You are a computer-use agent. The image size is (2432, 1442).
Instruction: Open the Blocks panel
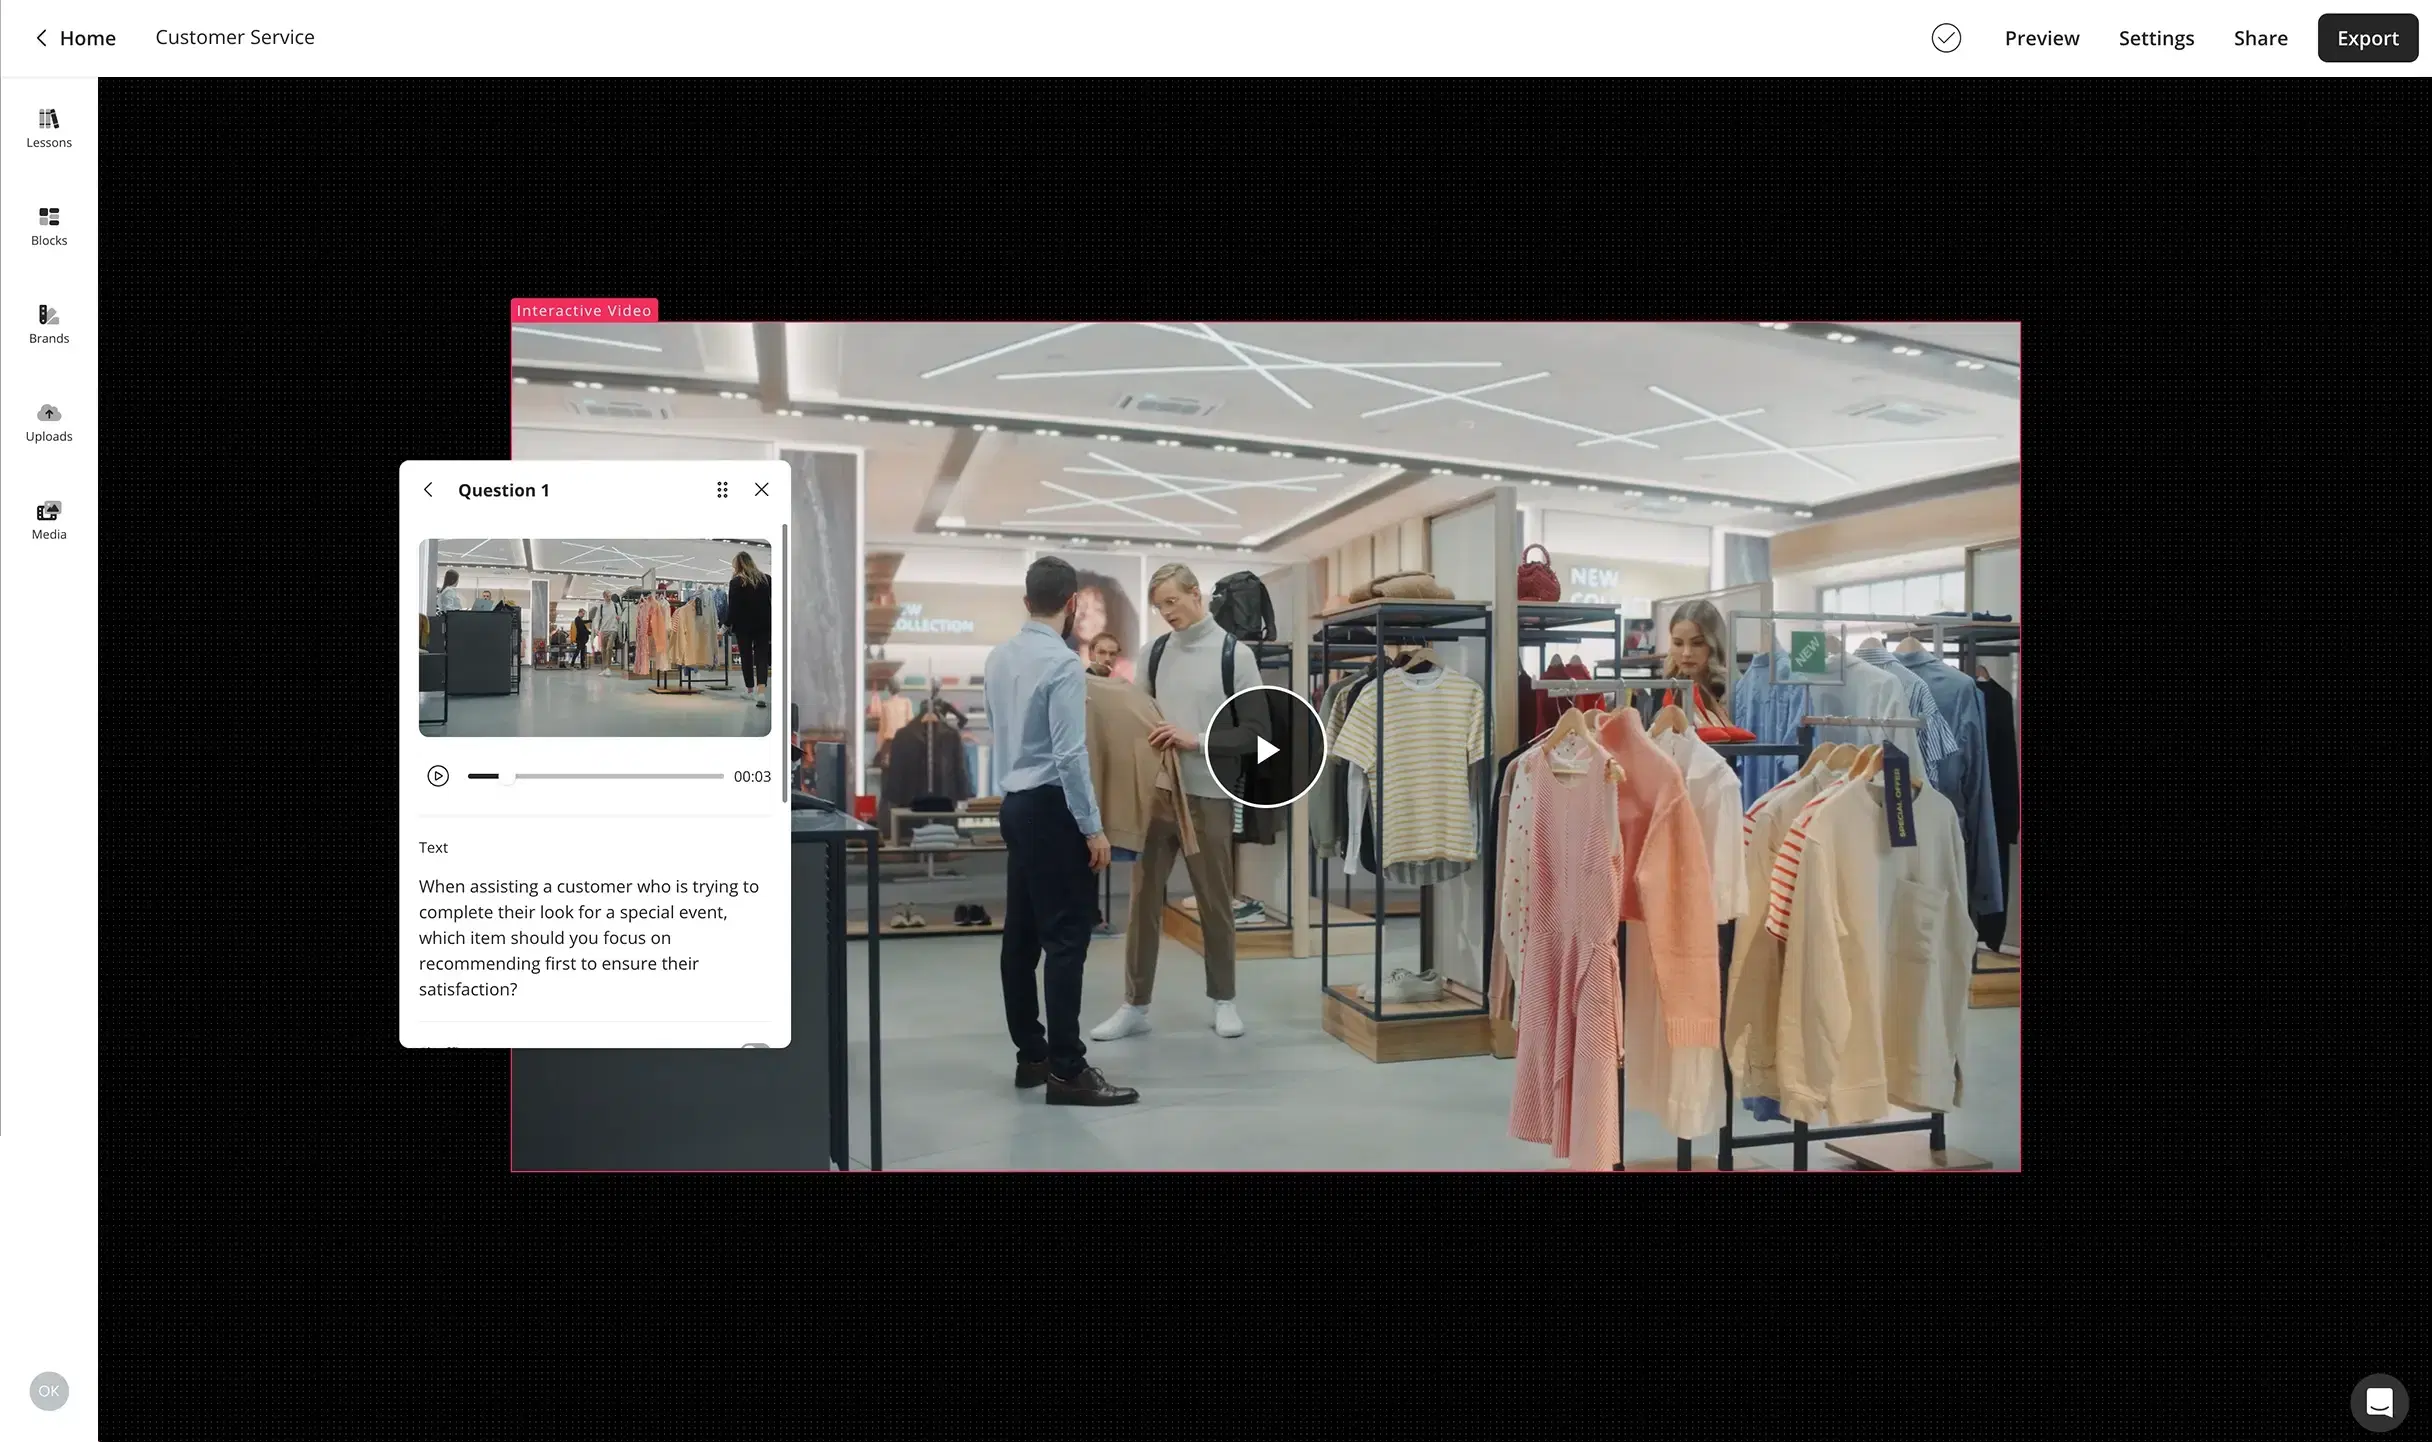[x=48, y=225]
